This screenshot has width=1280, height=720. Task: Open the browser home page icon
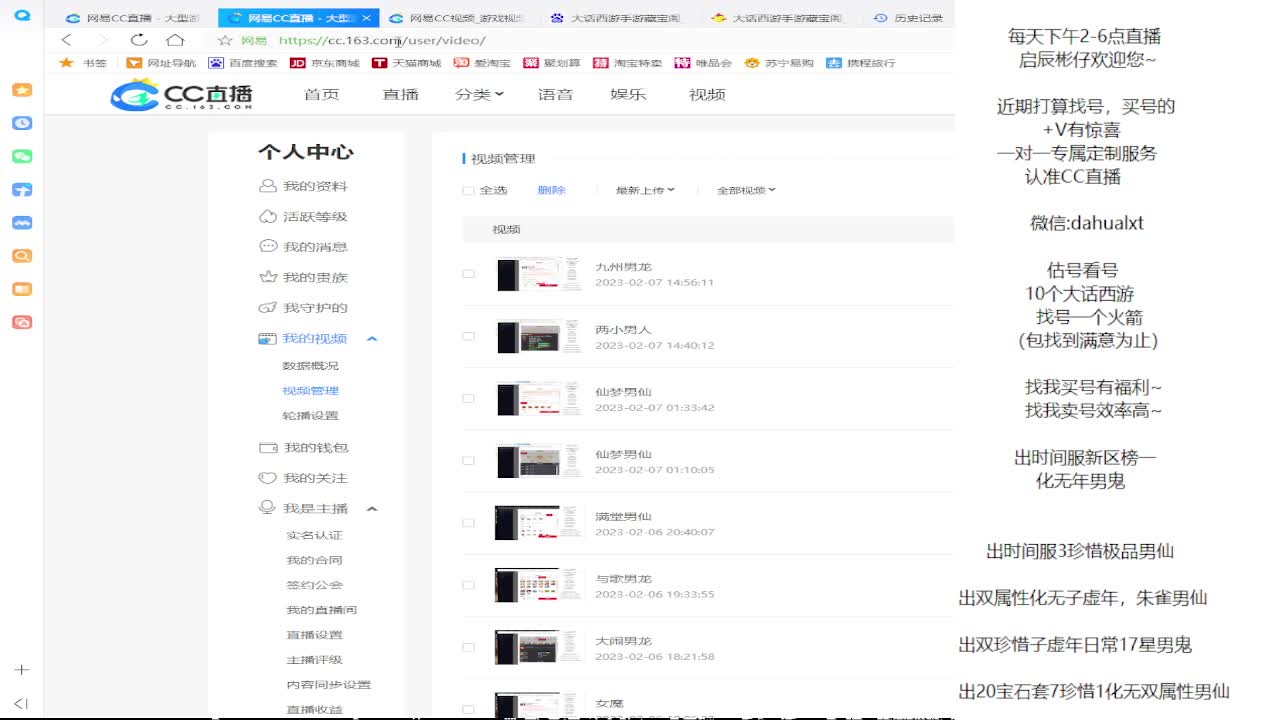click(175, 40)
